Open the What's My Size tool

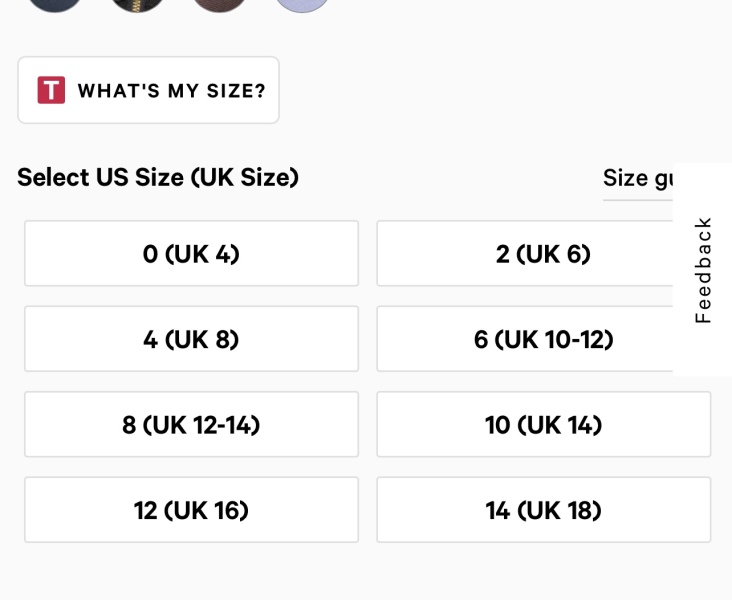[148, 90]
